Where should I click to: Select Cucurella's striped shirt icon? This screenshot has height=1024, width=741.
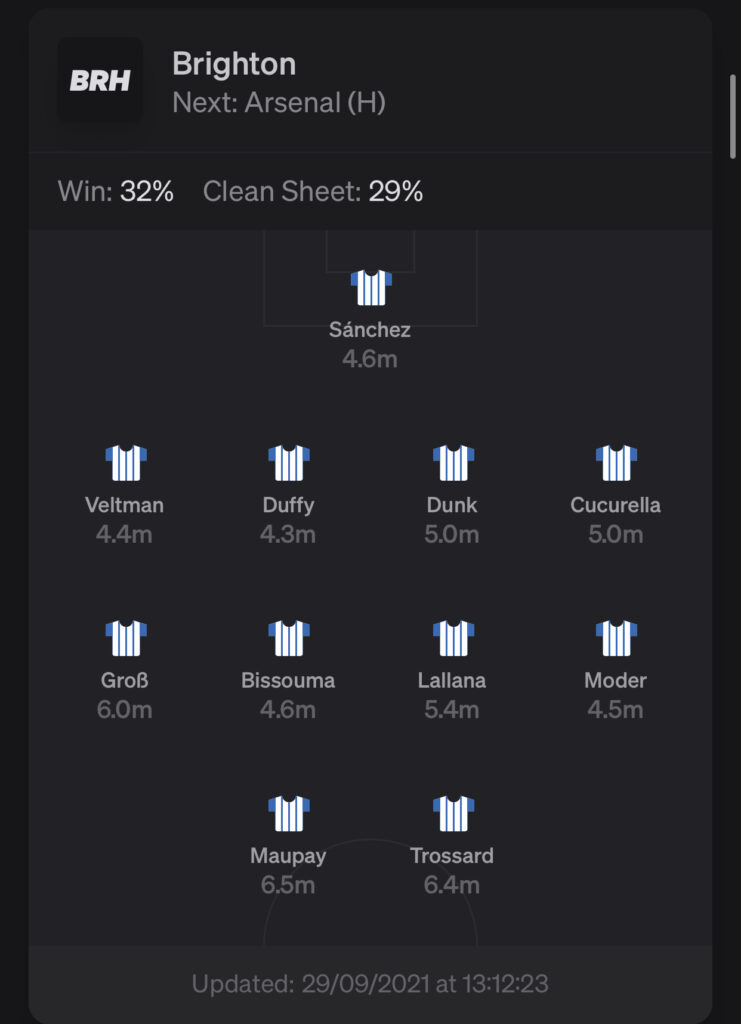(616, 463)
